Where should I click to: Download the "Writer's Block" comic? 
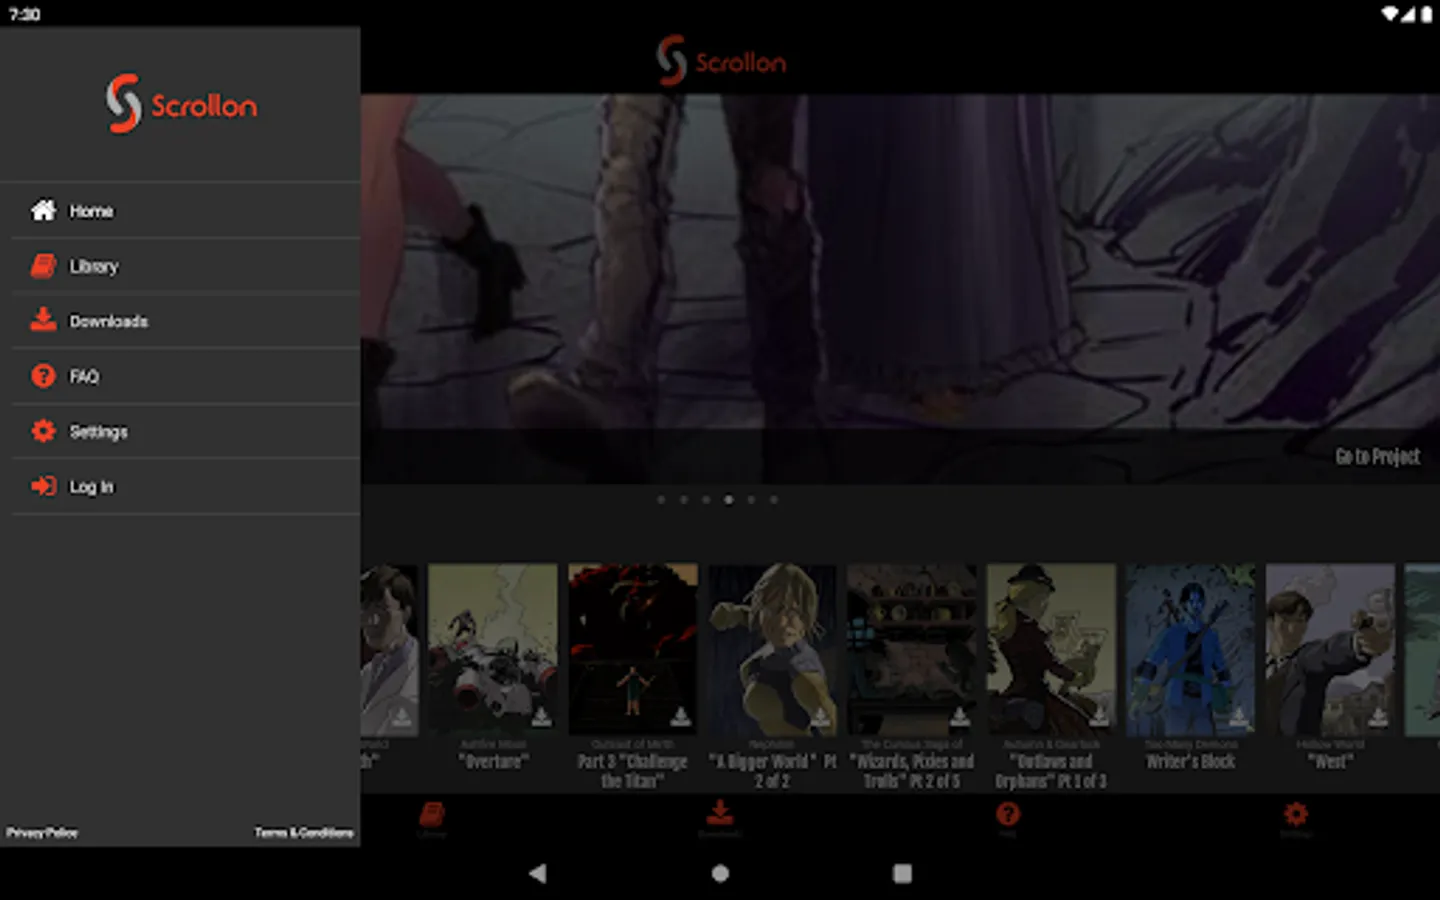click(x=1239, y=716)
